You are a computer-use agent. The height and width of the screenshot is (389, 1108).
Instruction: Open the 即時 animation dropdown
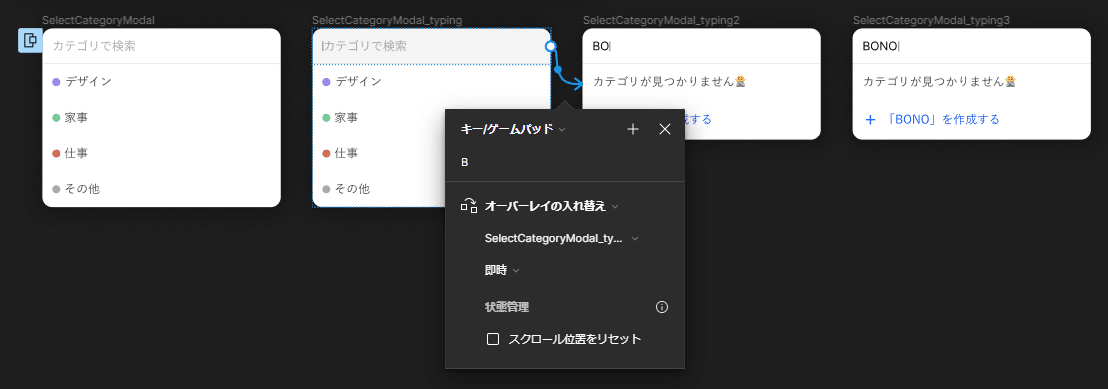502,270
